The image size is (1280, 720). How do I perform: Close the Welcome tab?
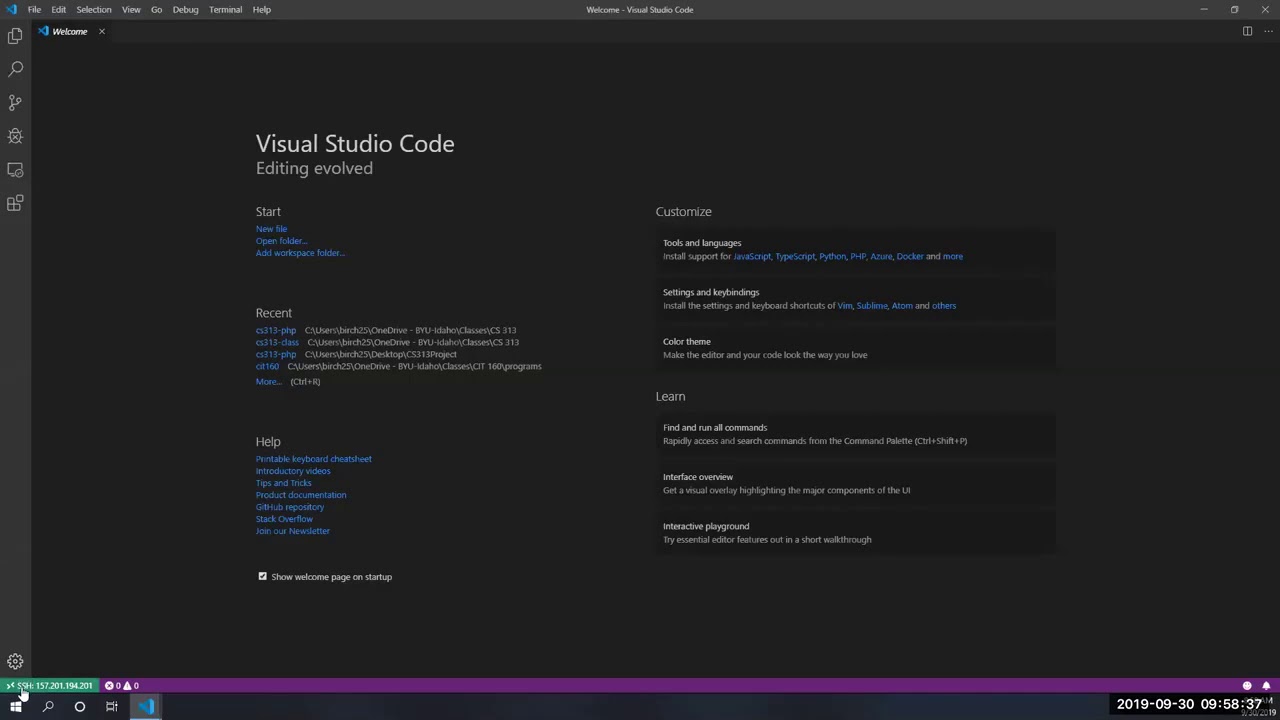[101, 31]
